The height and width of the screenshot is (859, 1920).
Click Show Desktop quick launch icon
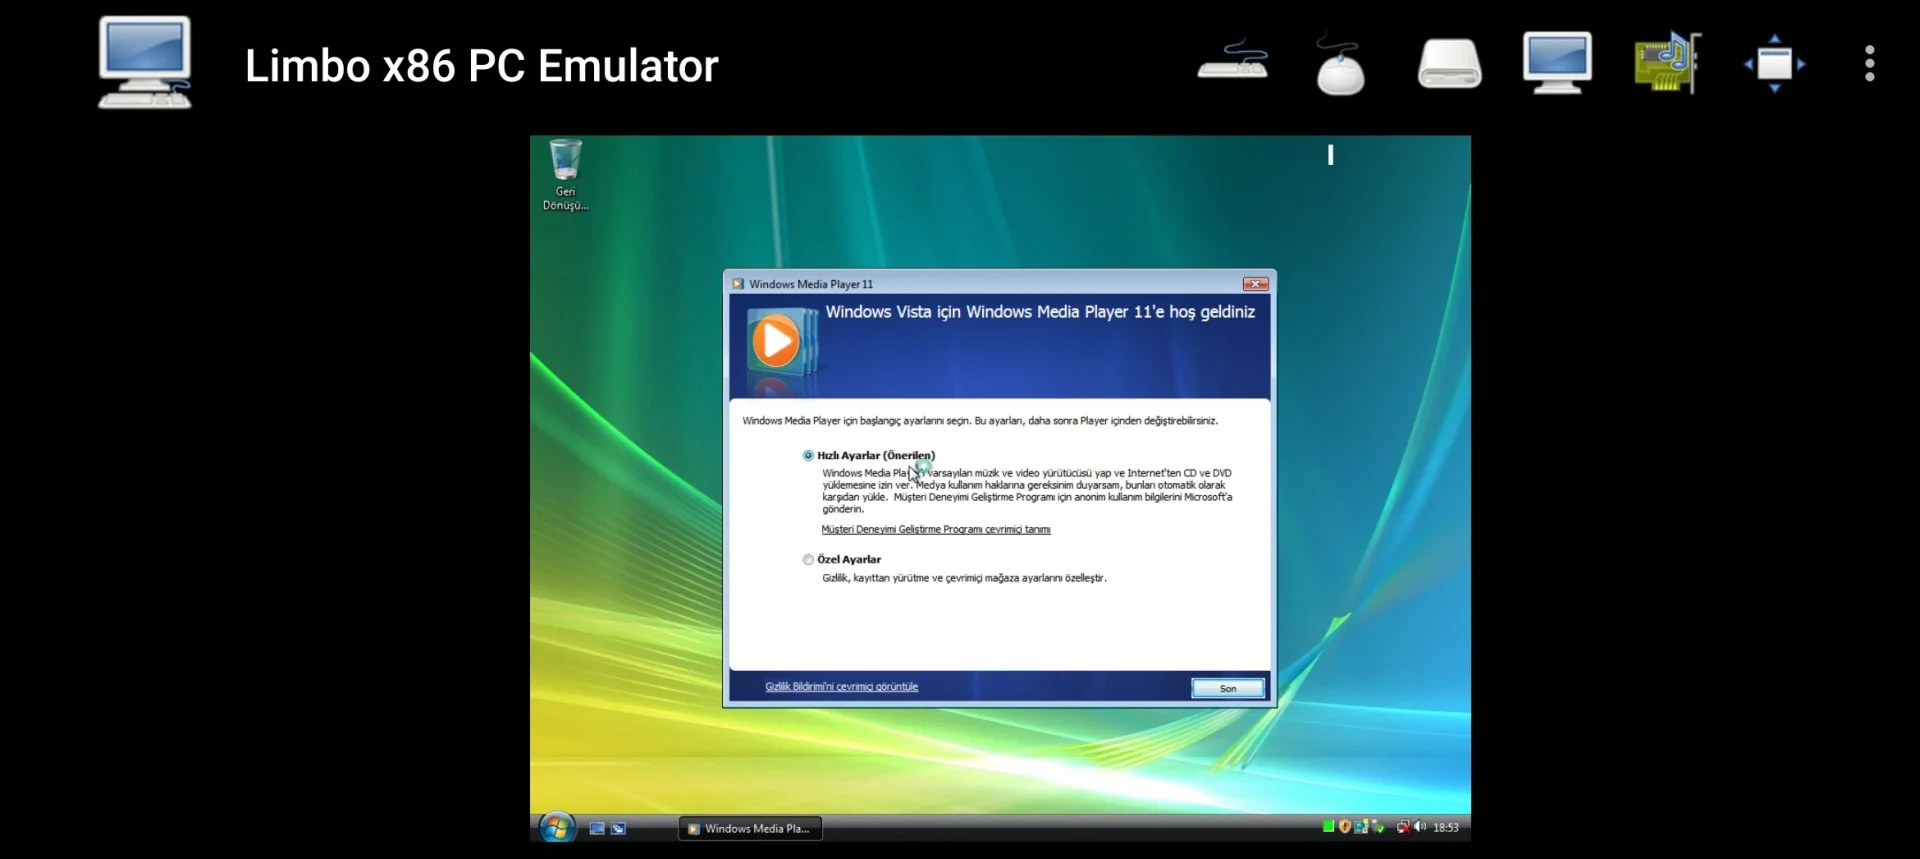(x=597, y=828)
